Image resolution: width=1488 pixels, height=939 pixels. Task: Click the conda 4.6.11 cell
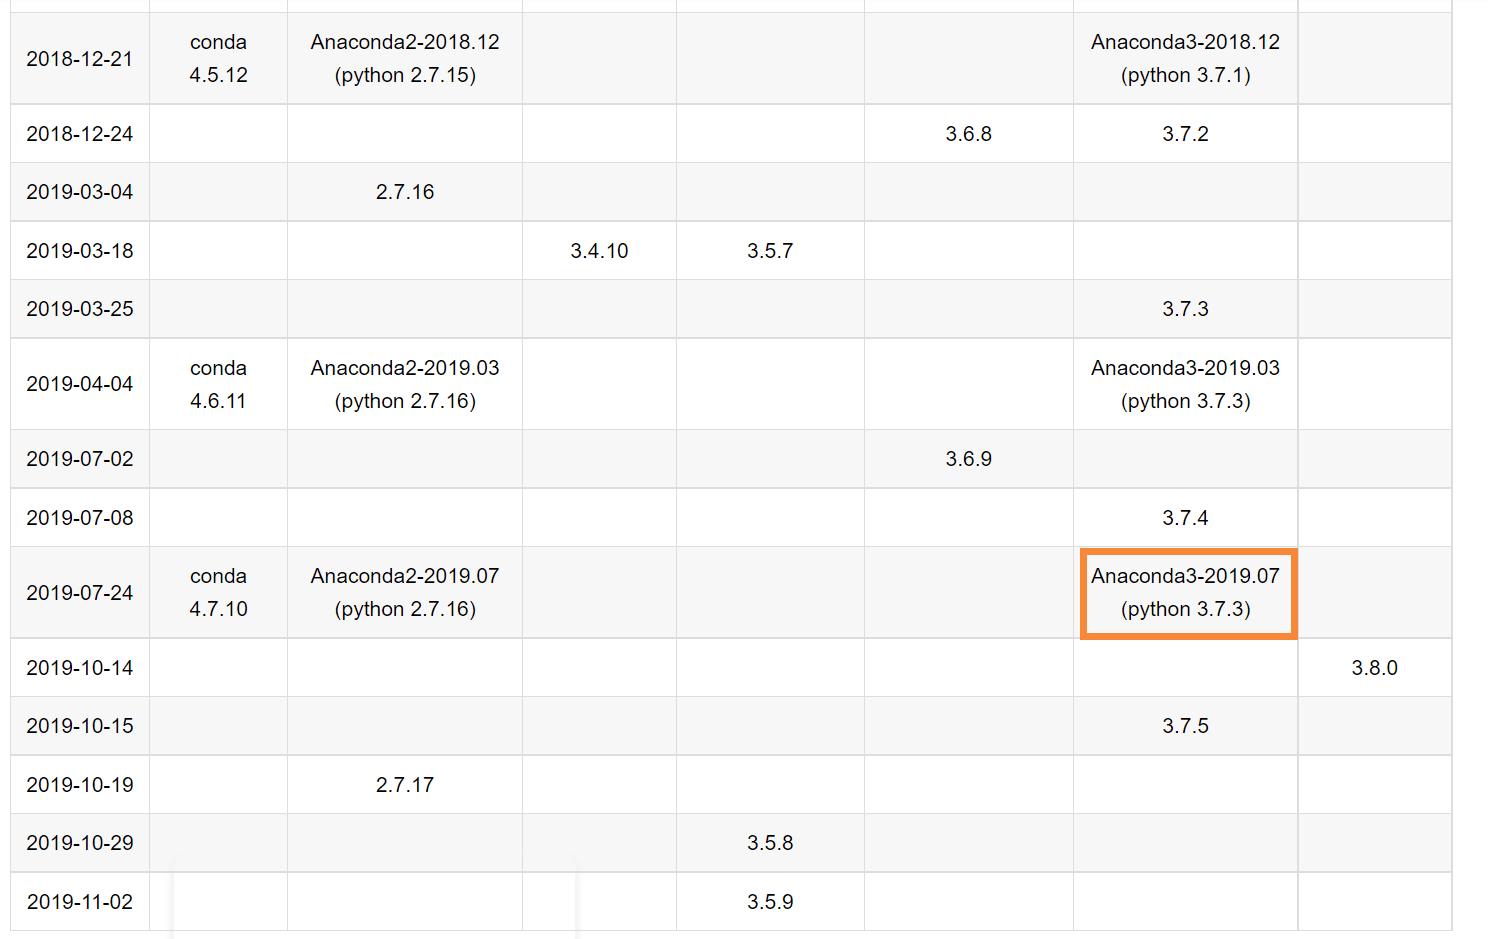coord(218,384)
